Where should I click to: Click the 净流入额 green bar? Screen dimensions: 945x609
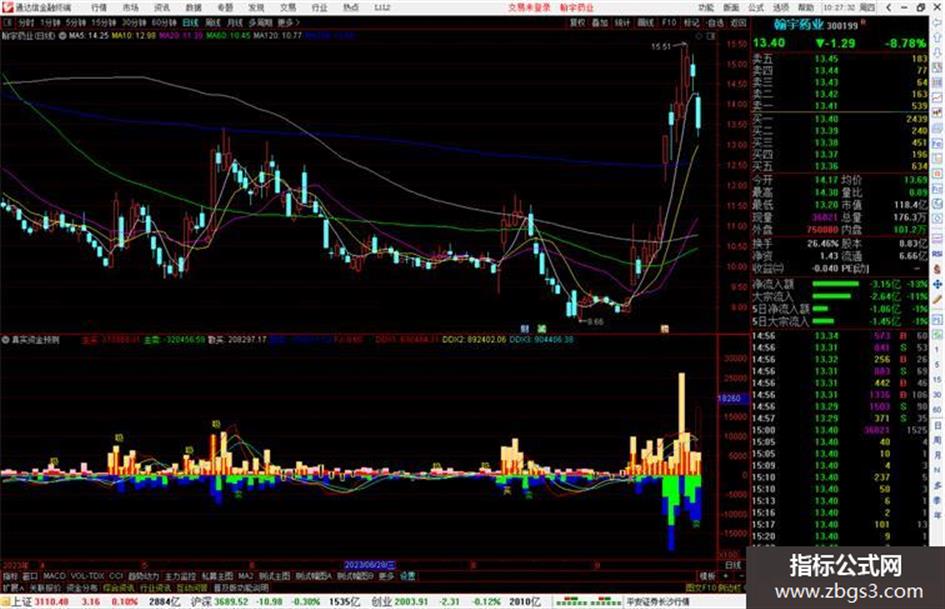pos(835,283)
